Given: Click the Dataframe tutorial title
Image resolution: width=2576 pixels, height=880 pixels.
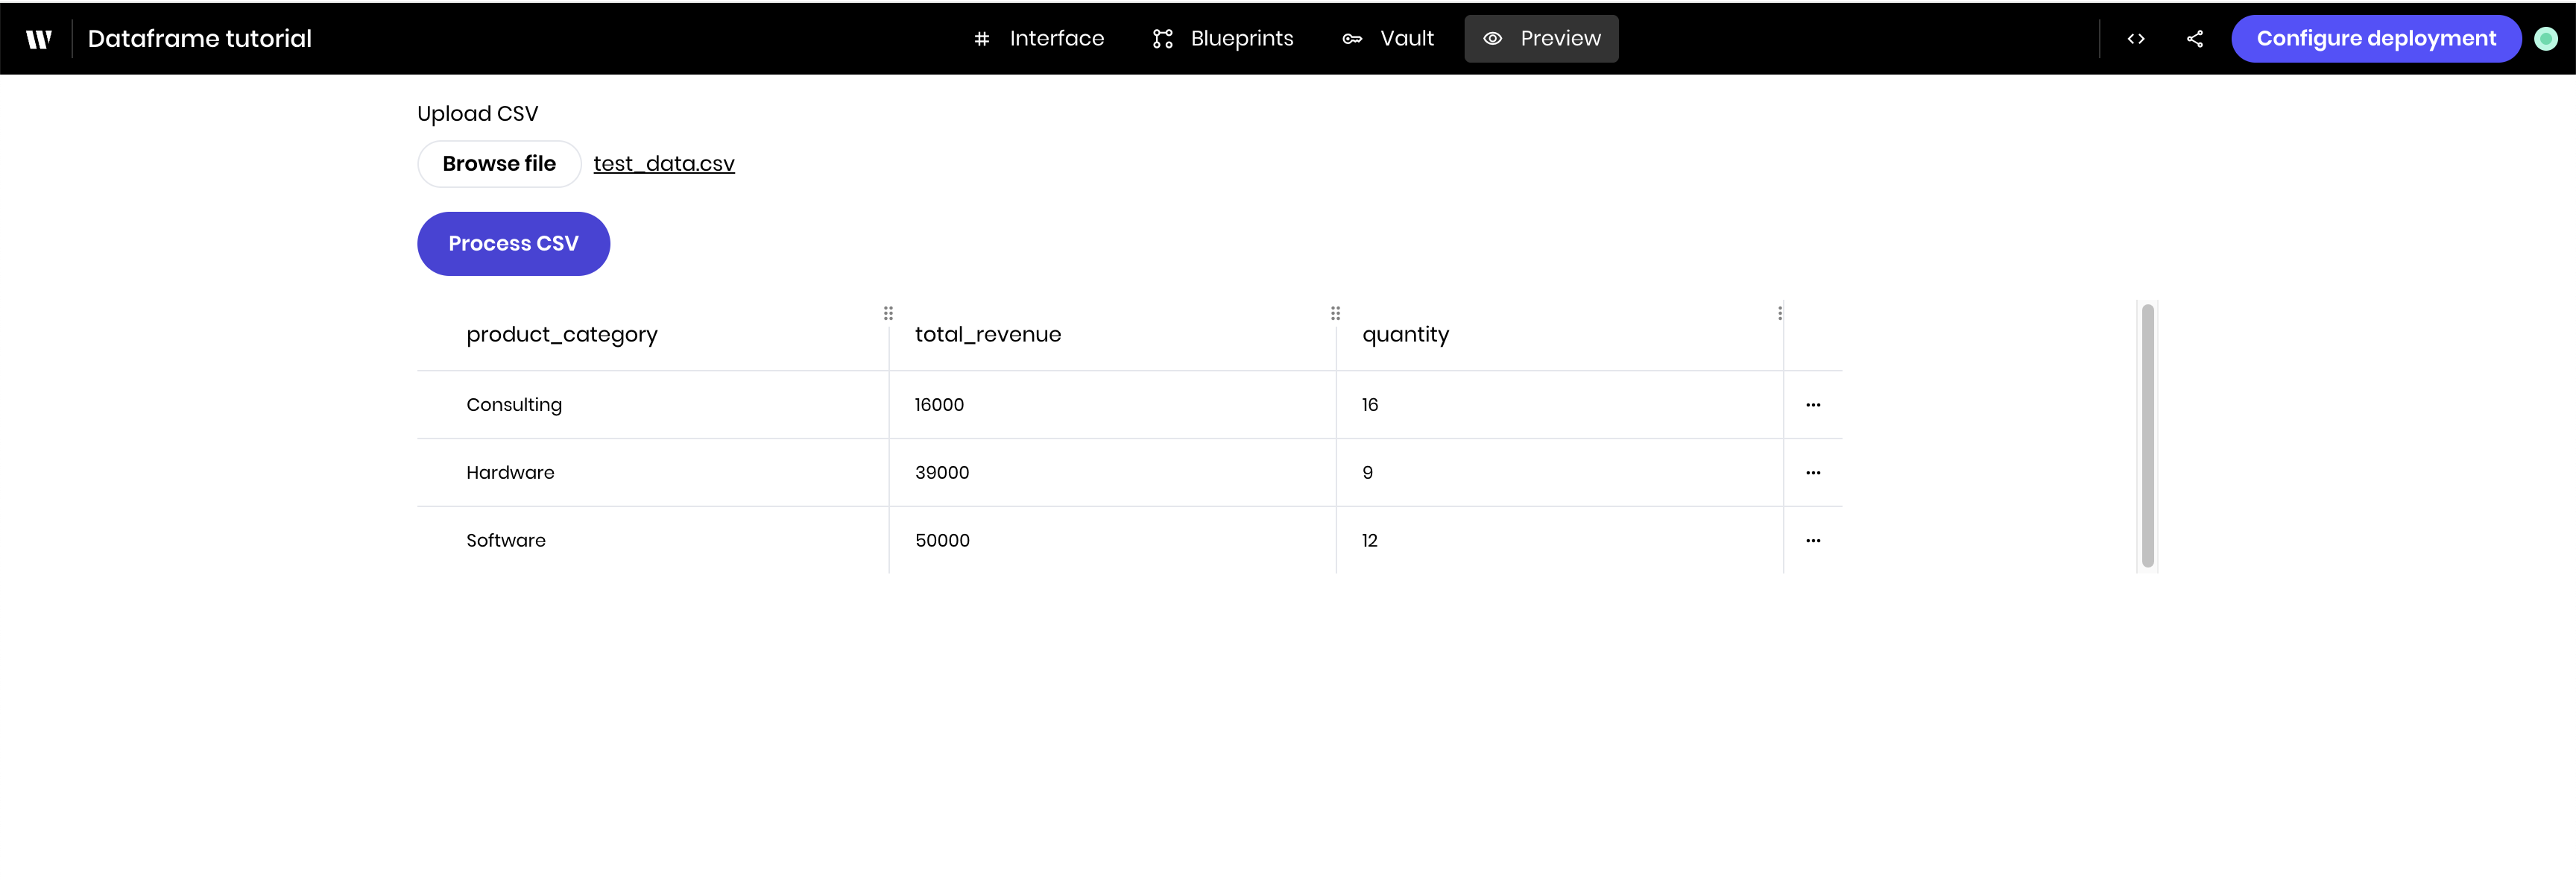Looking at the screenshot, I should 200,39.
